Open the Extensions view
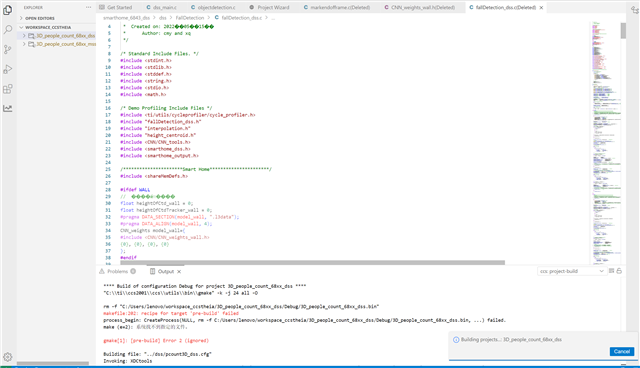Image resolution: width=640 pixels, height=368 pixels. [x=7, y=89]
